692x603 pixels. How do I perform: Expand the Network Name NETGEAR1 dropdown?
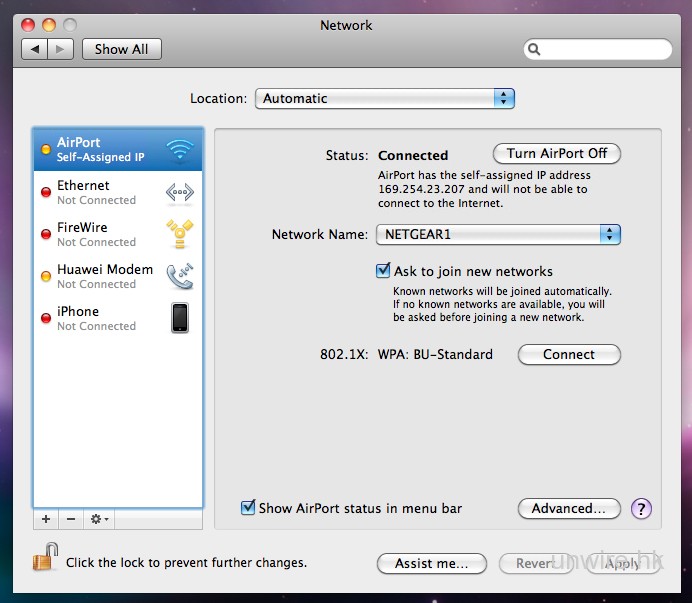tap(498, 235)
